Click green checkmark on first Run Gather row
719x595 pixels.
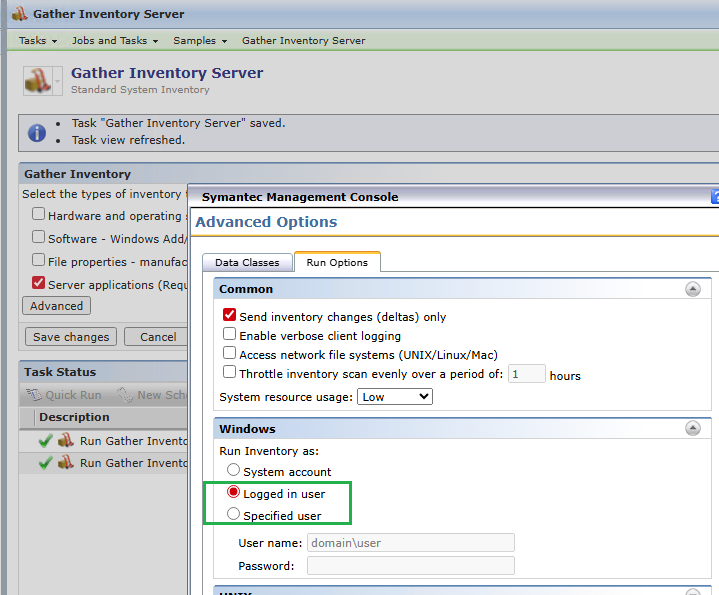45,441
